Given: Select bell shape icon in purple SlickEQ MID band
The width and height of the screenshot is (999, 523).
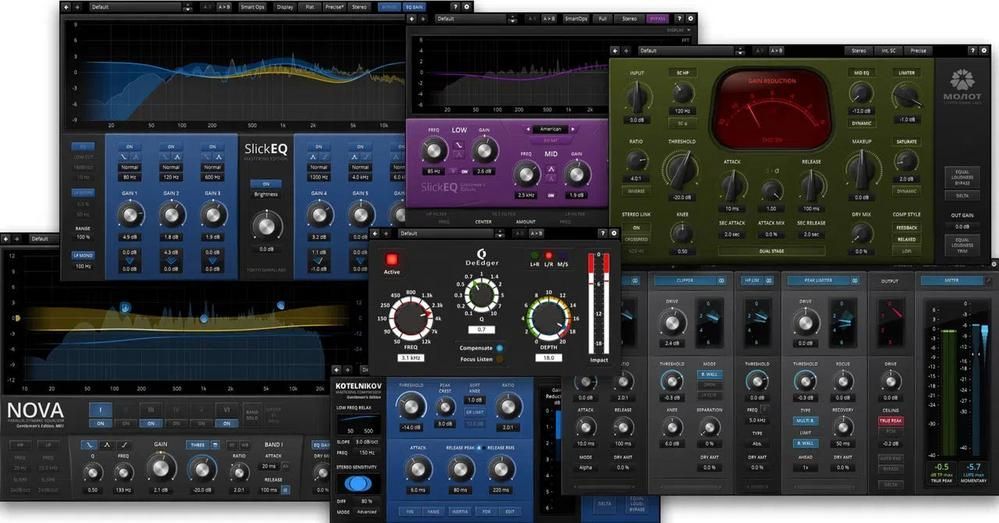Looking at the screenshot, I should [551, 169].
